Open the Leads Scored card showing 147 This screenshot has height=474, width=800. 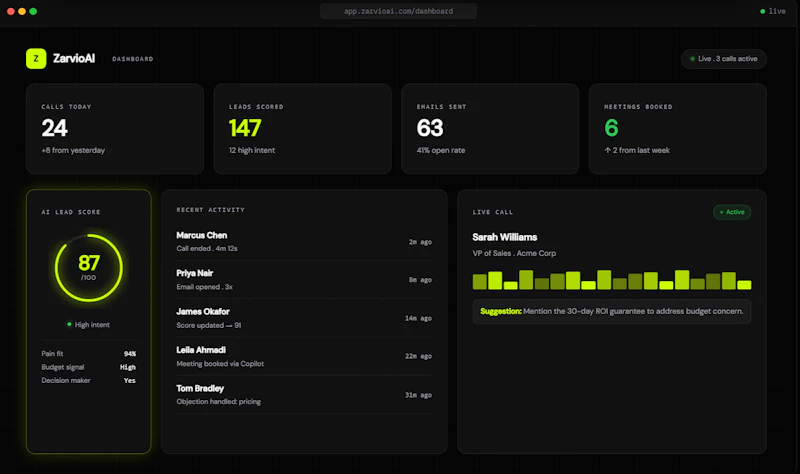pyautogui.click(x=303, y=129)
